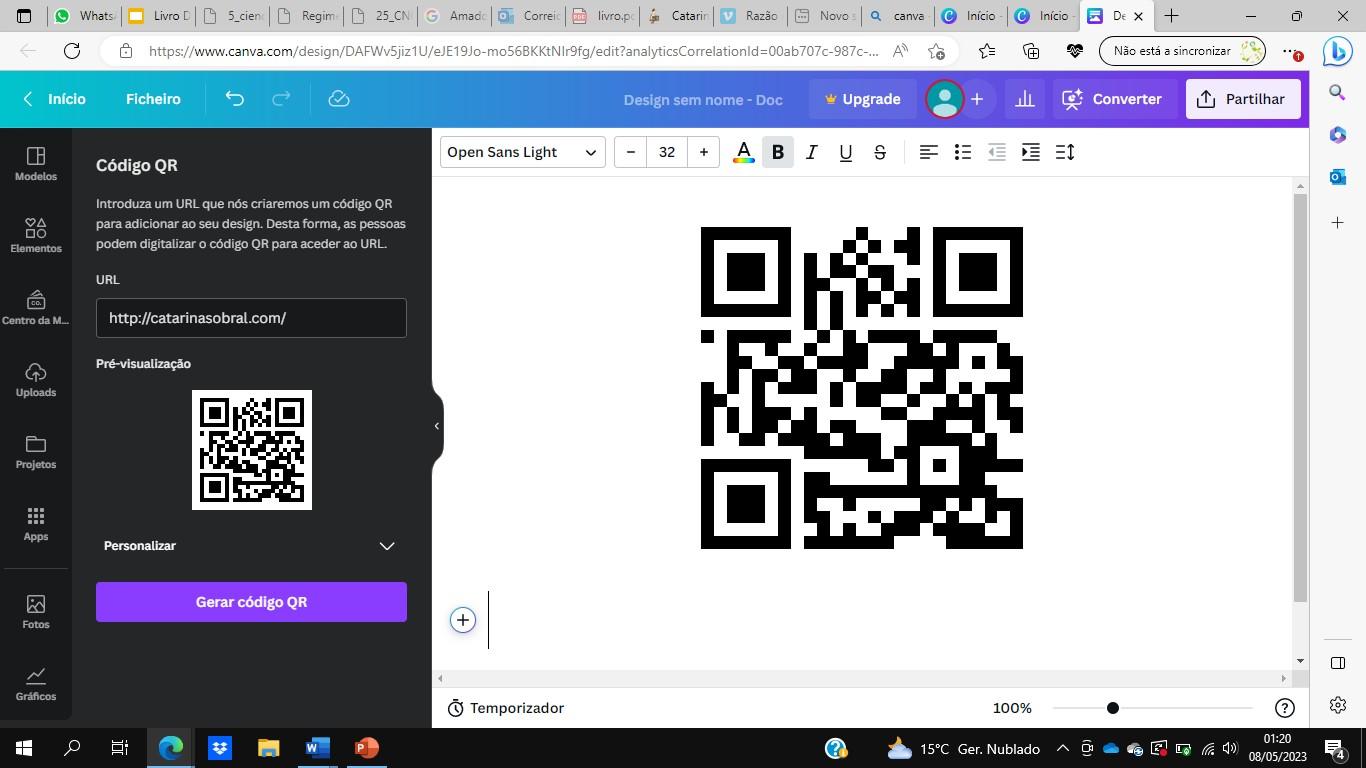The image size is (1366, 768).
Task: Click the Converter button
Action: pos(1112,99)
